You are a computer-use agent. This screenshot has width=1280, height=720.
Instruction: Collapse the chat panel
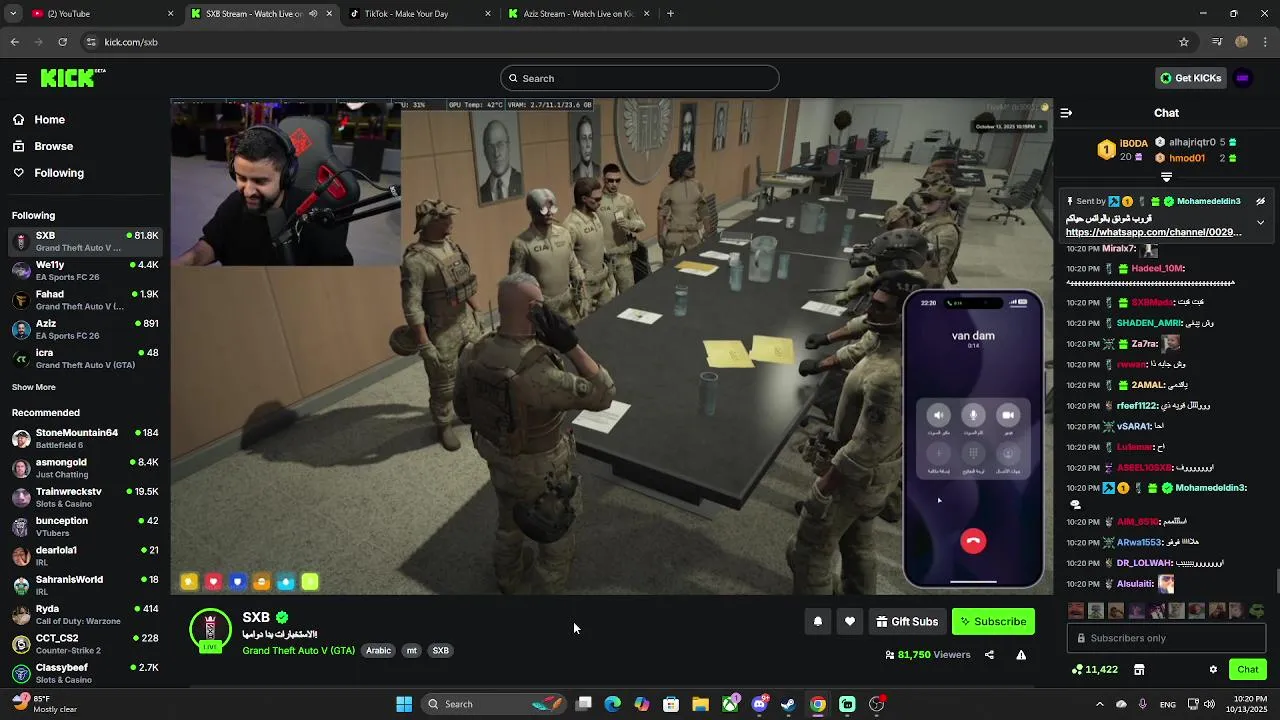(1066, 113)
